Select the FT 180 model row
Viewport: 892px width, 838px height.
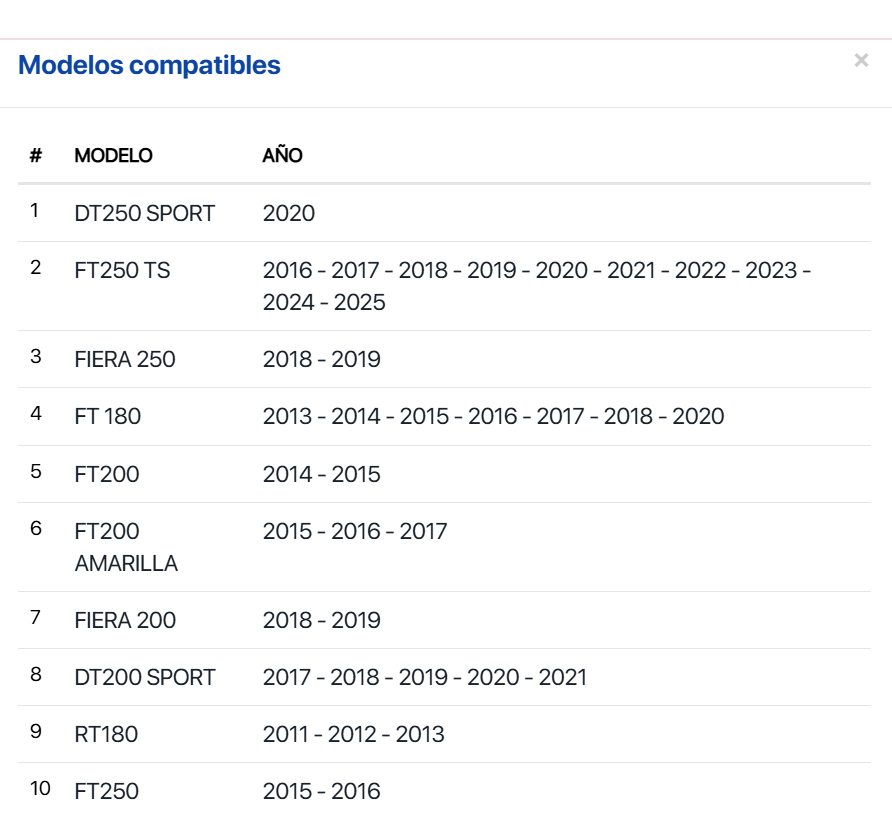tap(107, 417)
